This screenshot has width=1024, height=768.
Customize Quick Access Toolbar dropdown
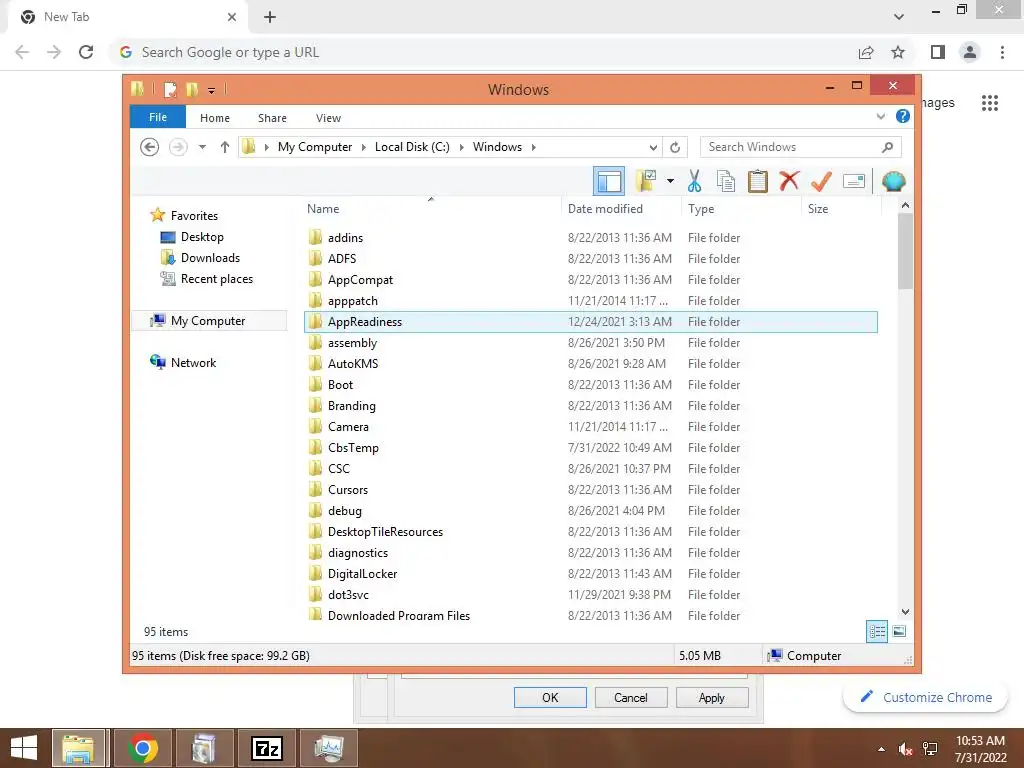click(x=212, y=90)
